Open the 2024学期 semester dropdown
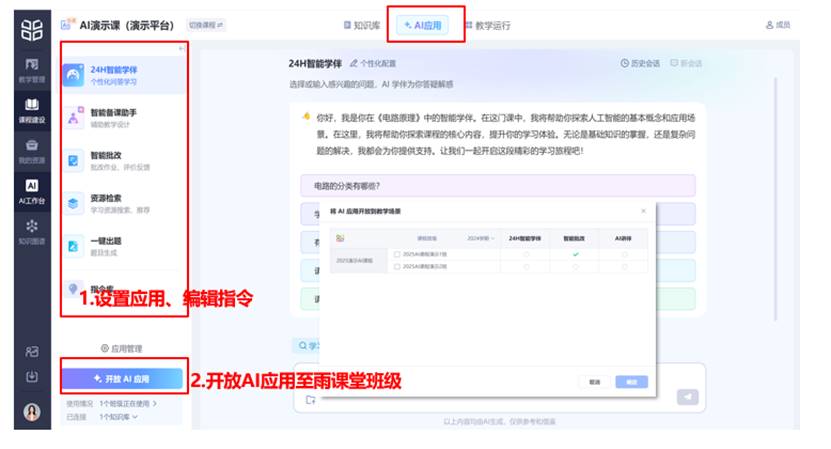The image size is (831, 449). [x=481, y=239]
